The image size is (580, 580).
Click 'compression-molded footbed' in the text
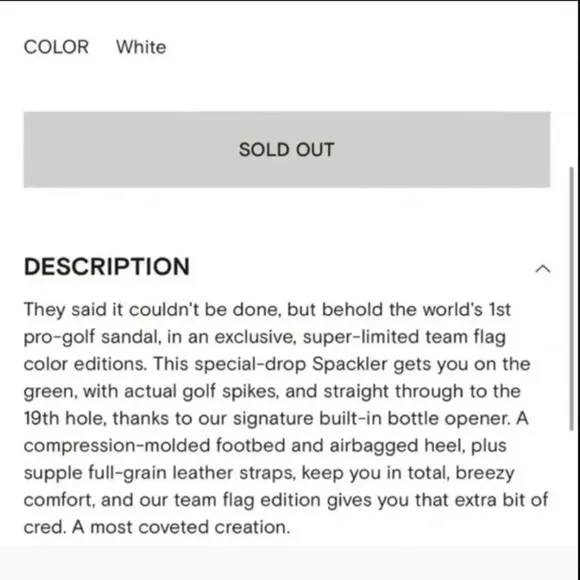[154, 446]
